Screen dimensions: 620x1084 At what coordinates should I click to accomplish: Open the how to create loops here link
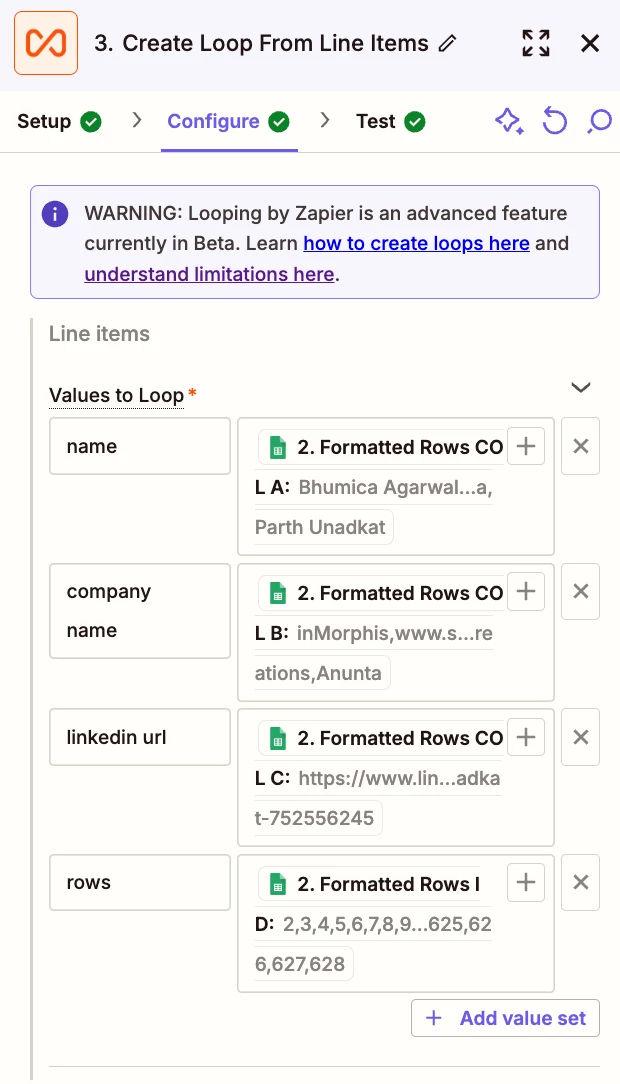417,243
